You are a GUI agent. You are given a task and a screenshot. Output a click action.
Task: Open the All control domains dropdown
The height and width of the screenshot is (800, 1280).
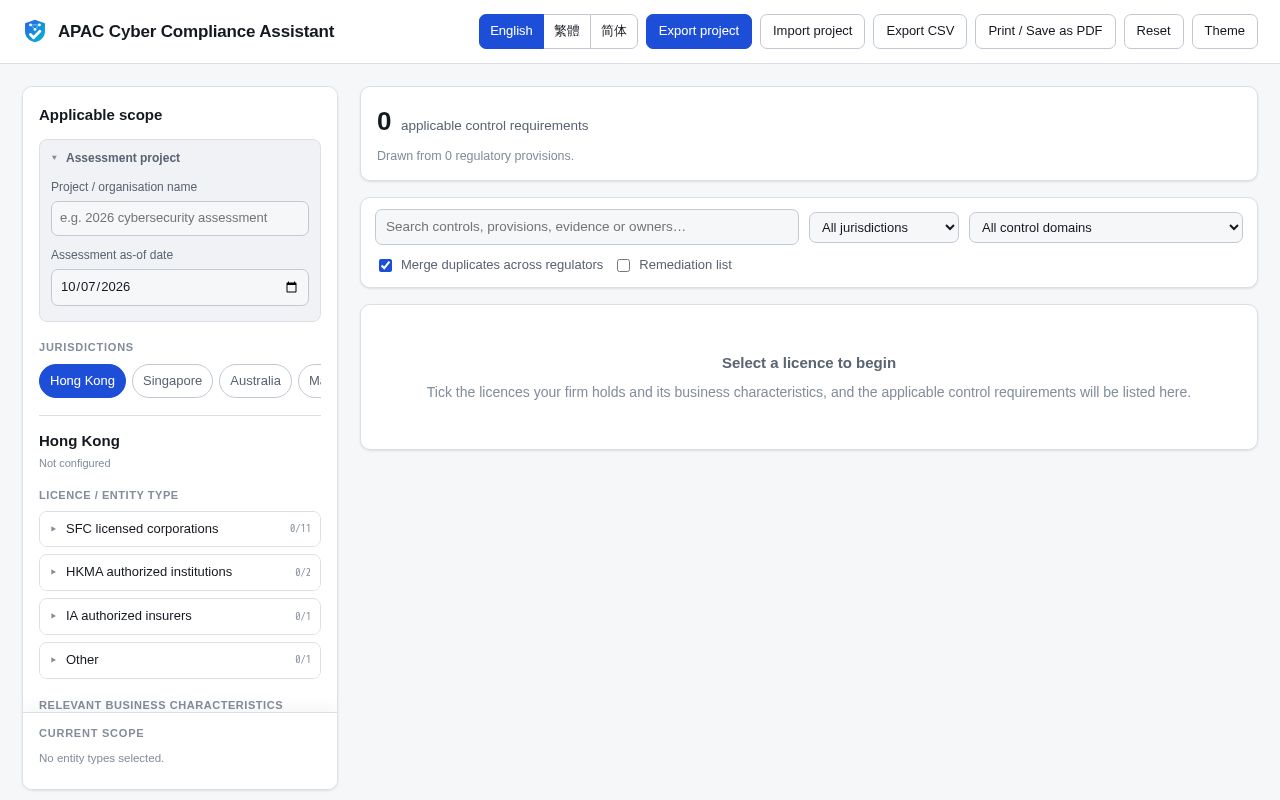tap(1106, 227)
